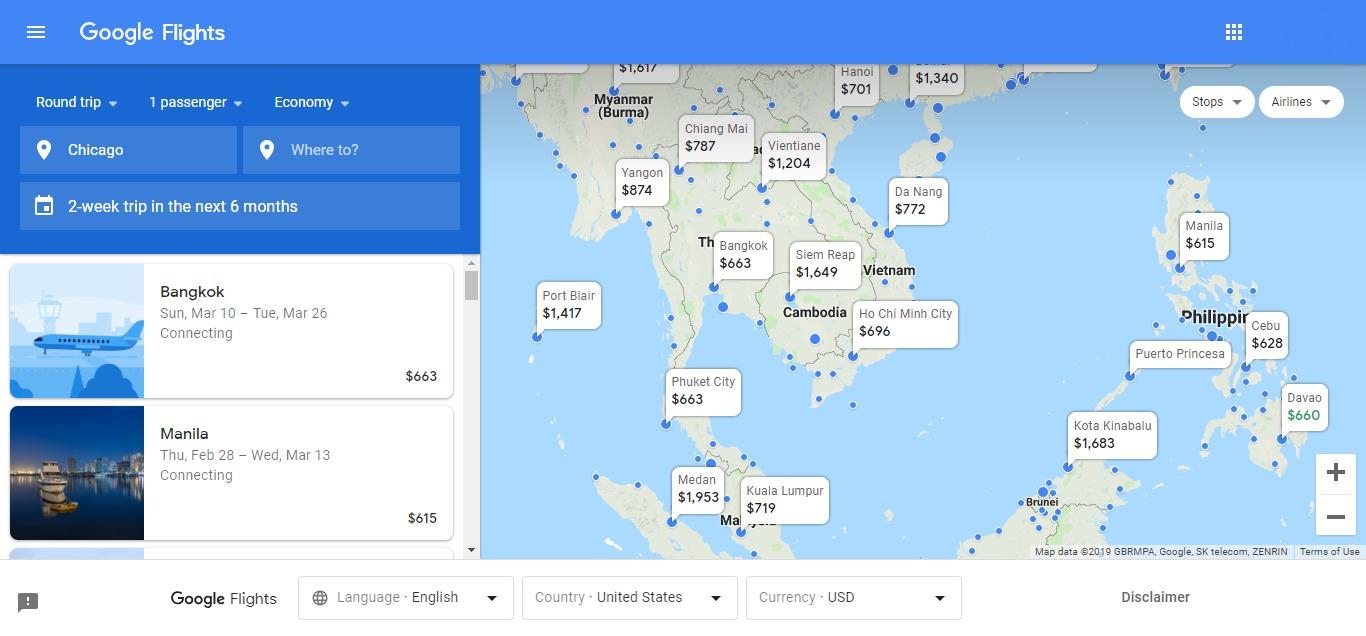
Task: Select Siem Reap $1,649 map label
Action: [825, 264]
